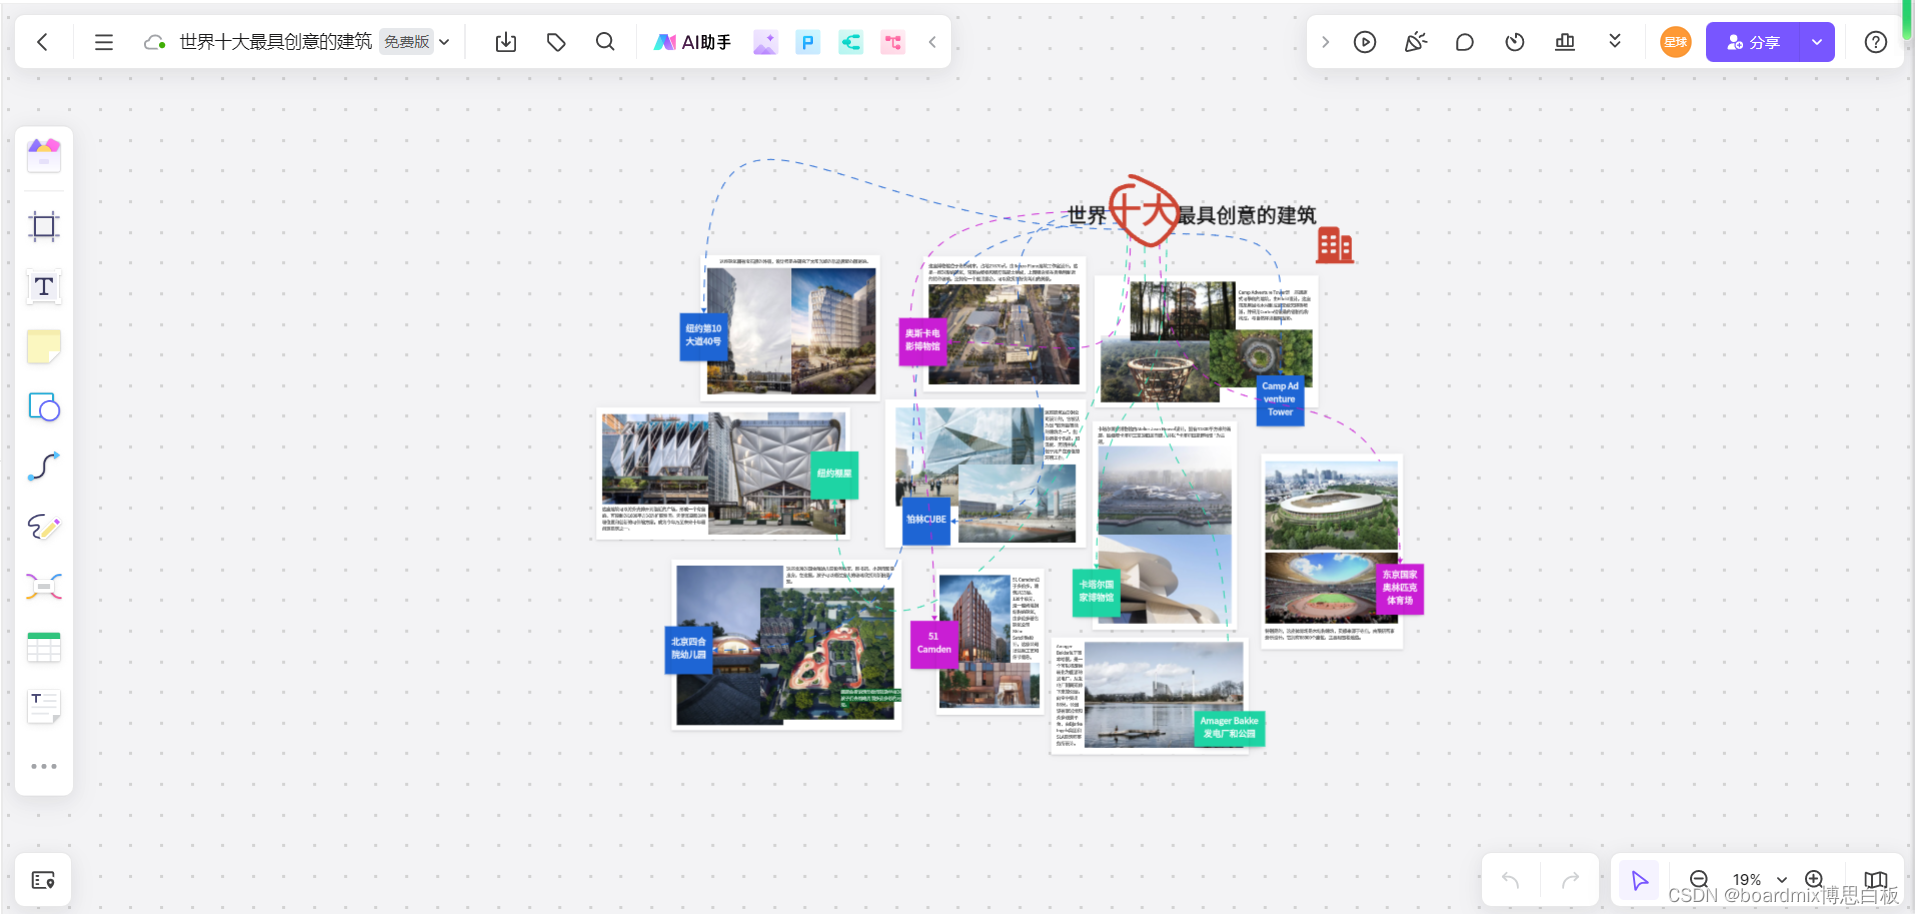Open the tag icon in toolbar
The image size is (1915, 914).
pyautogui.click(x=556, y=42)
